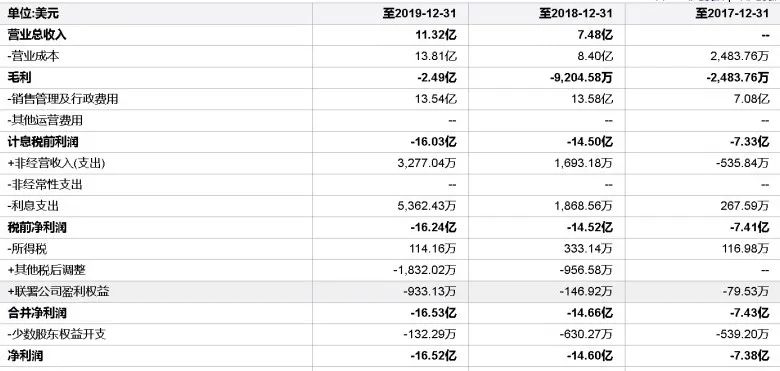This screenshot has height=371, width=780.
Task: Click the 单位:美元 header cell
Action: click(x=33, y=13)
